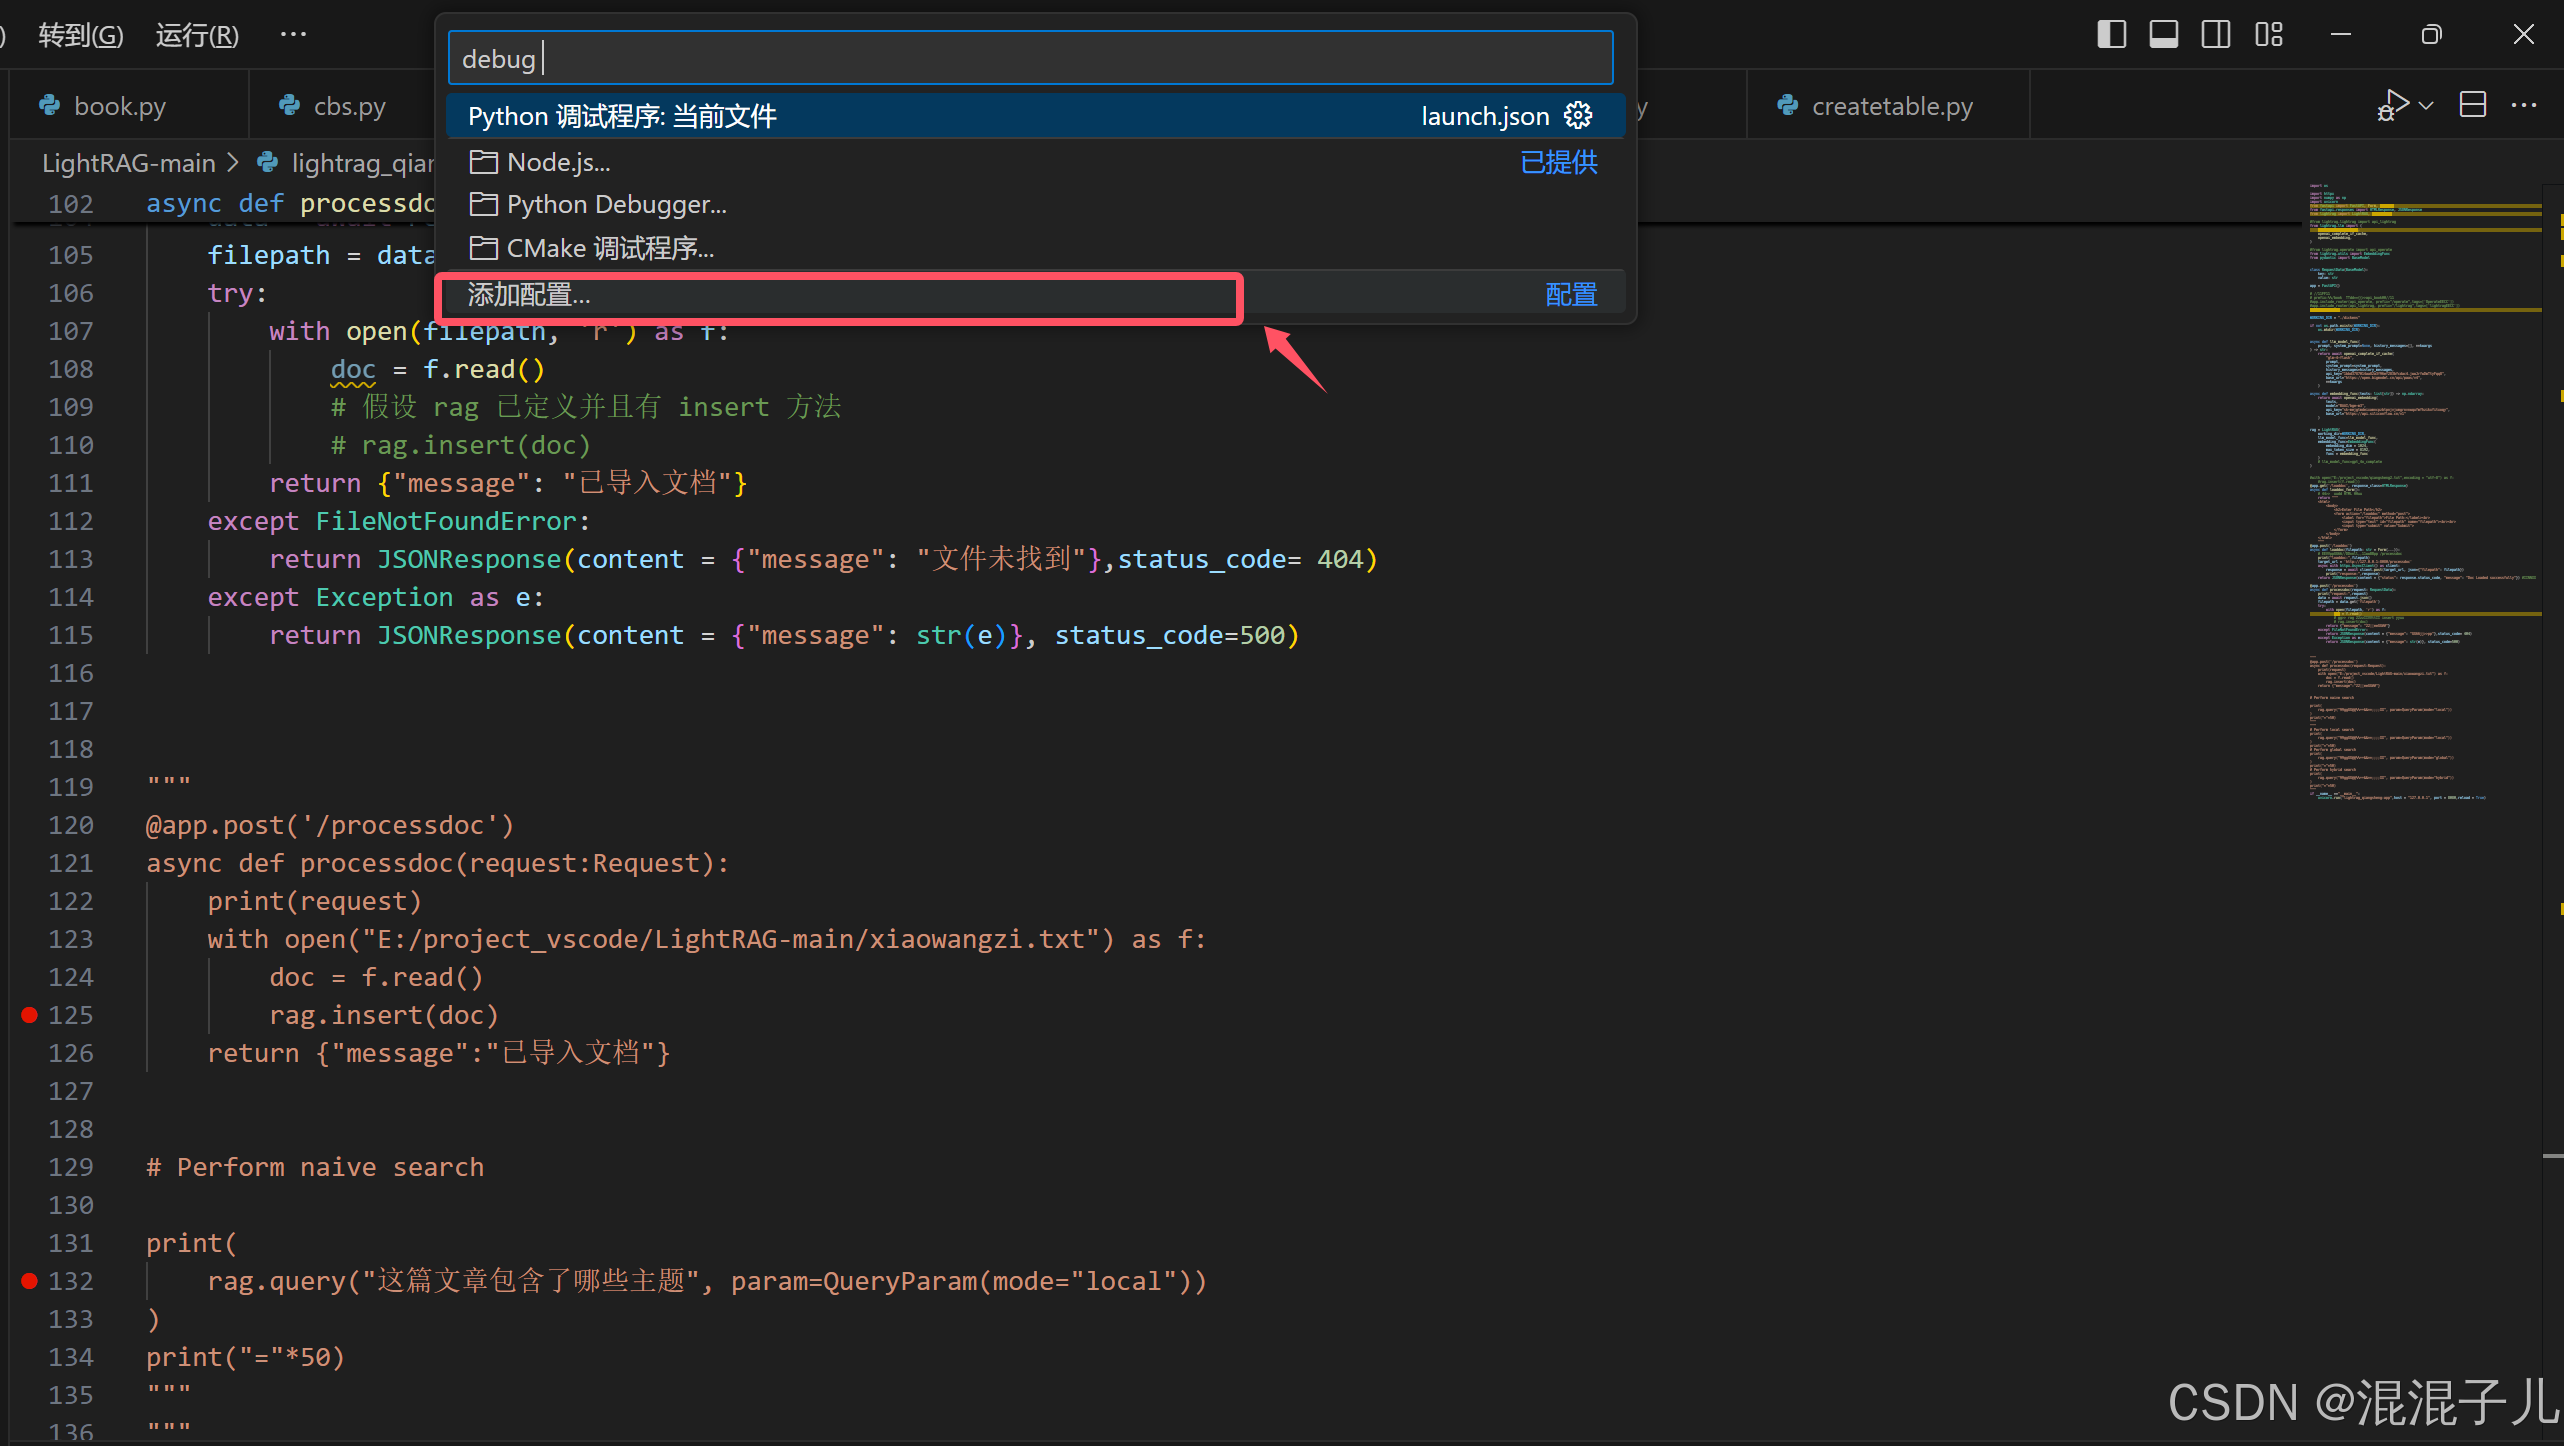Open the 转到(G) menu
The height and width of the screenshot is (1446, 2564).
(x=80, y=35)
